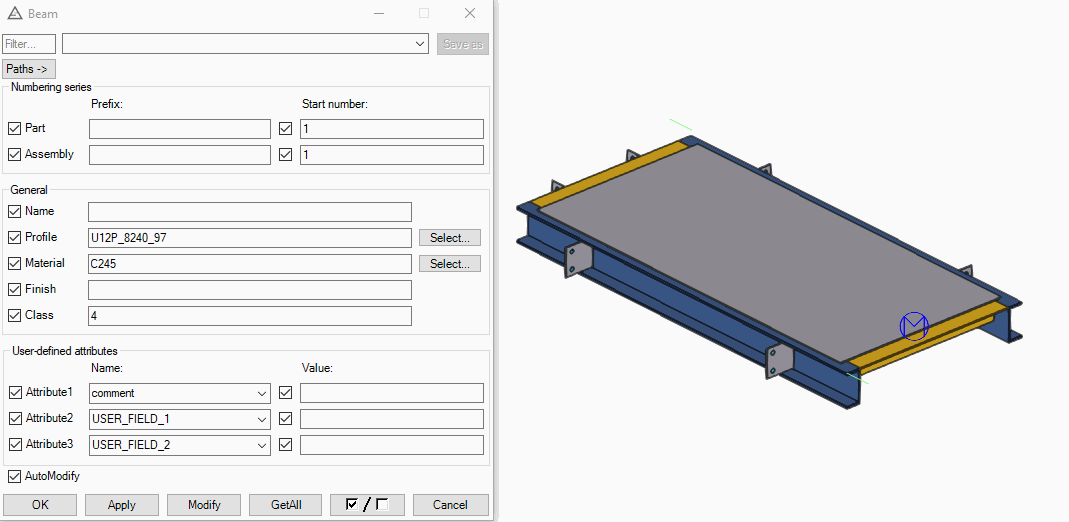The image size is (1069, 522).
Task: Toggle the AutoModify checkbox
Action: (x=15, y=477)
